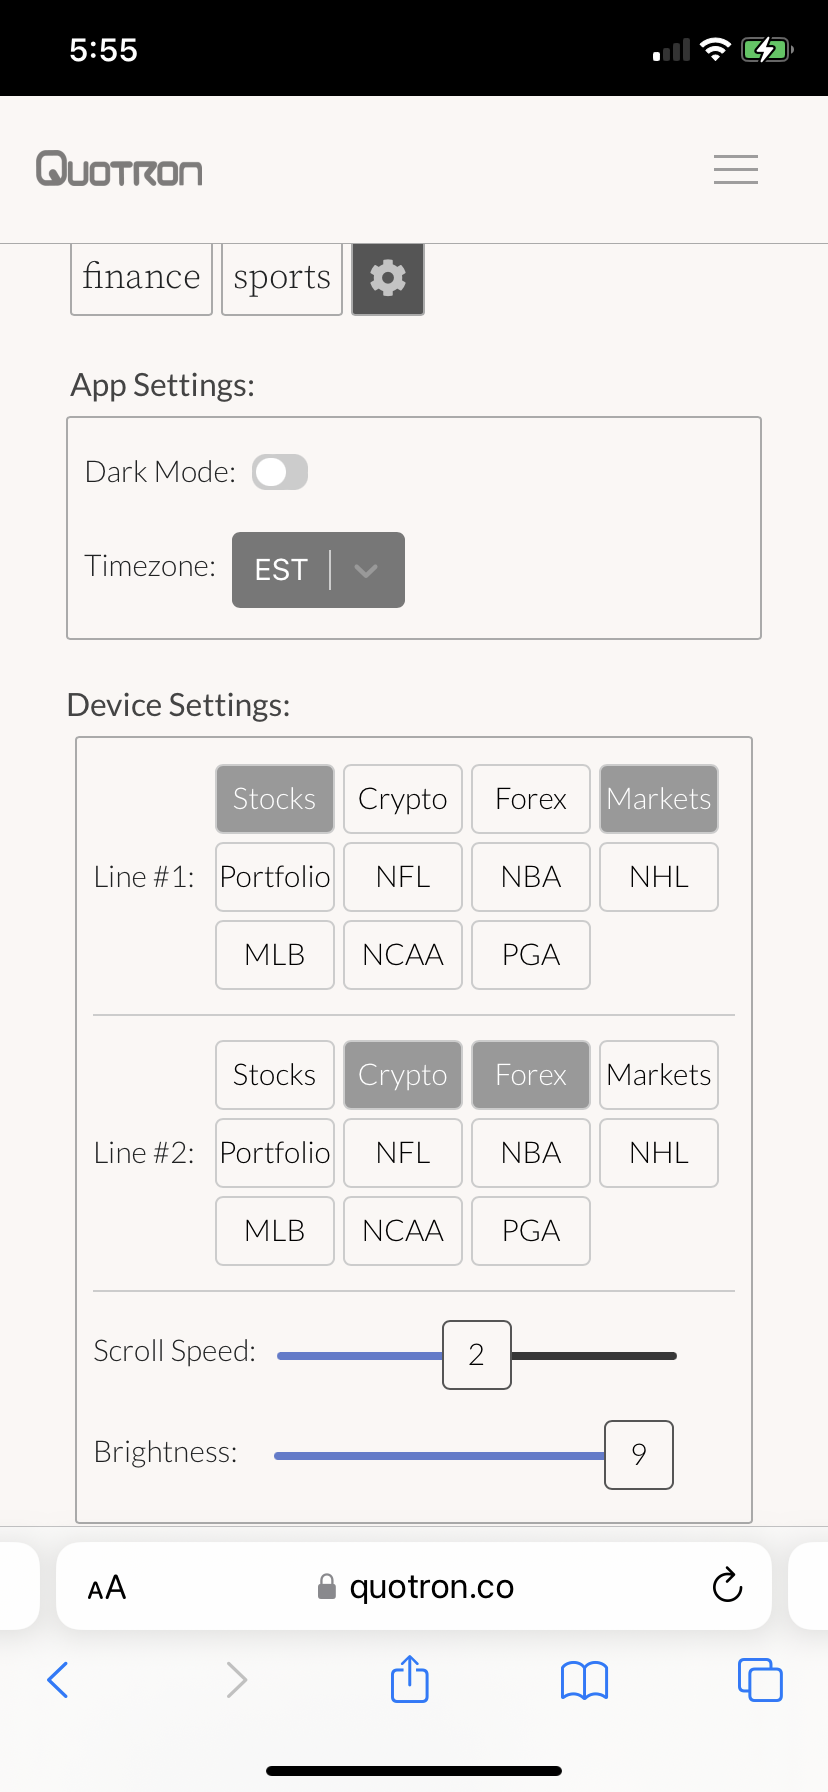Click the Quotron logo
Image resolution: width=828 pixels, height=1792 pixels.
pos(119,169)
